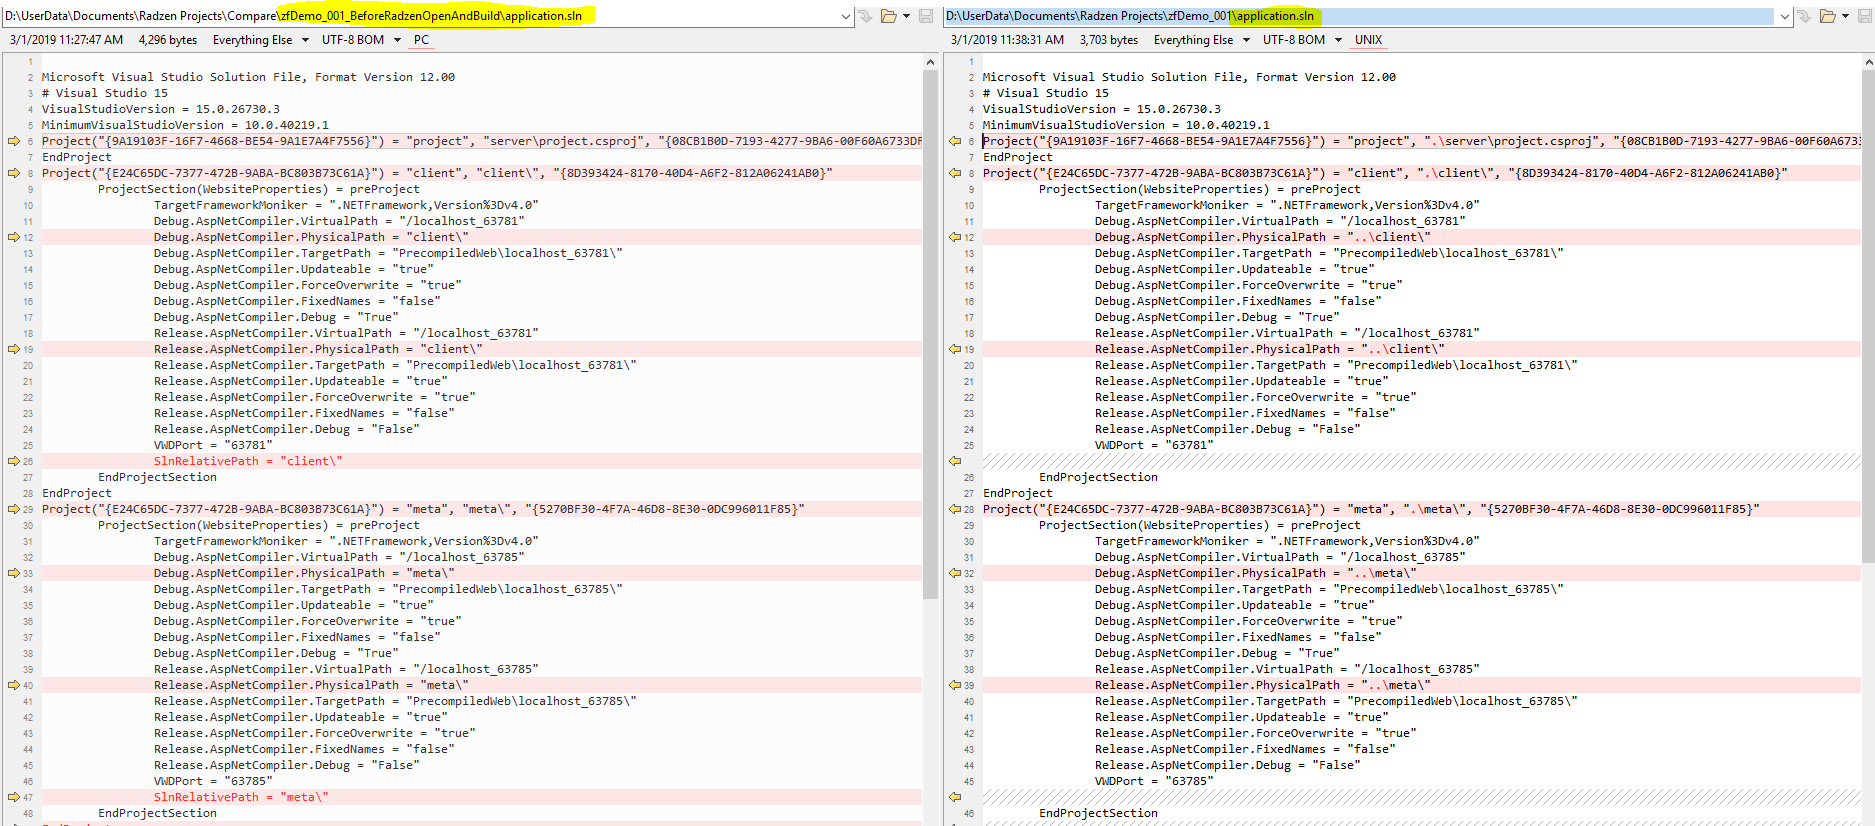Open right folder icon dropdown arrow
Viewport: 1875px width, 826px height.
pos(1846,16)
